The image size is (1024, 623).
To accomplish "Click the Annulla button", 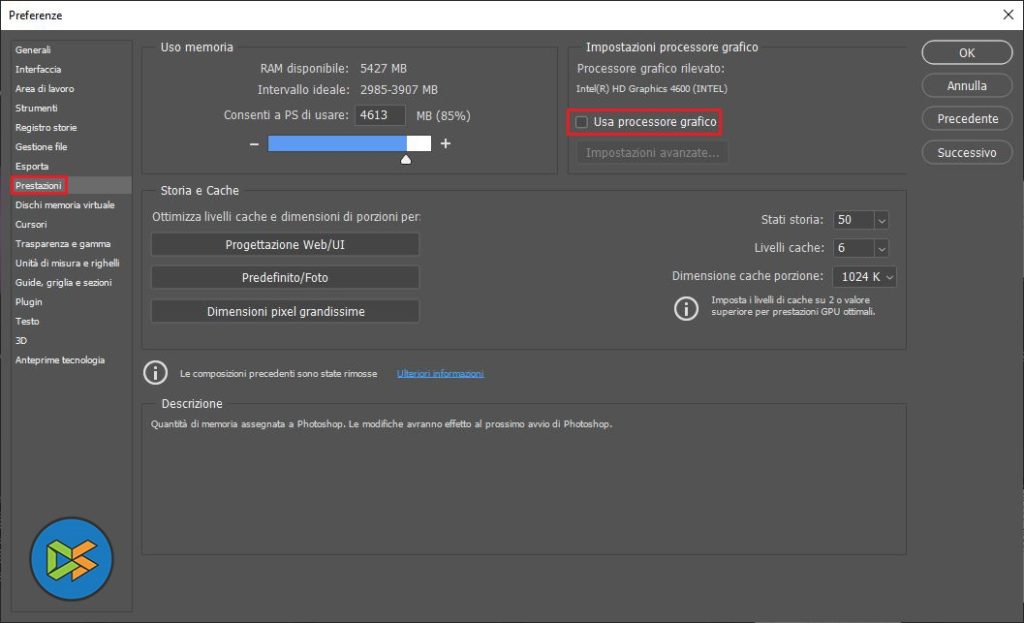I will [x=966, y=86].
